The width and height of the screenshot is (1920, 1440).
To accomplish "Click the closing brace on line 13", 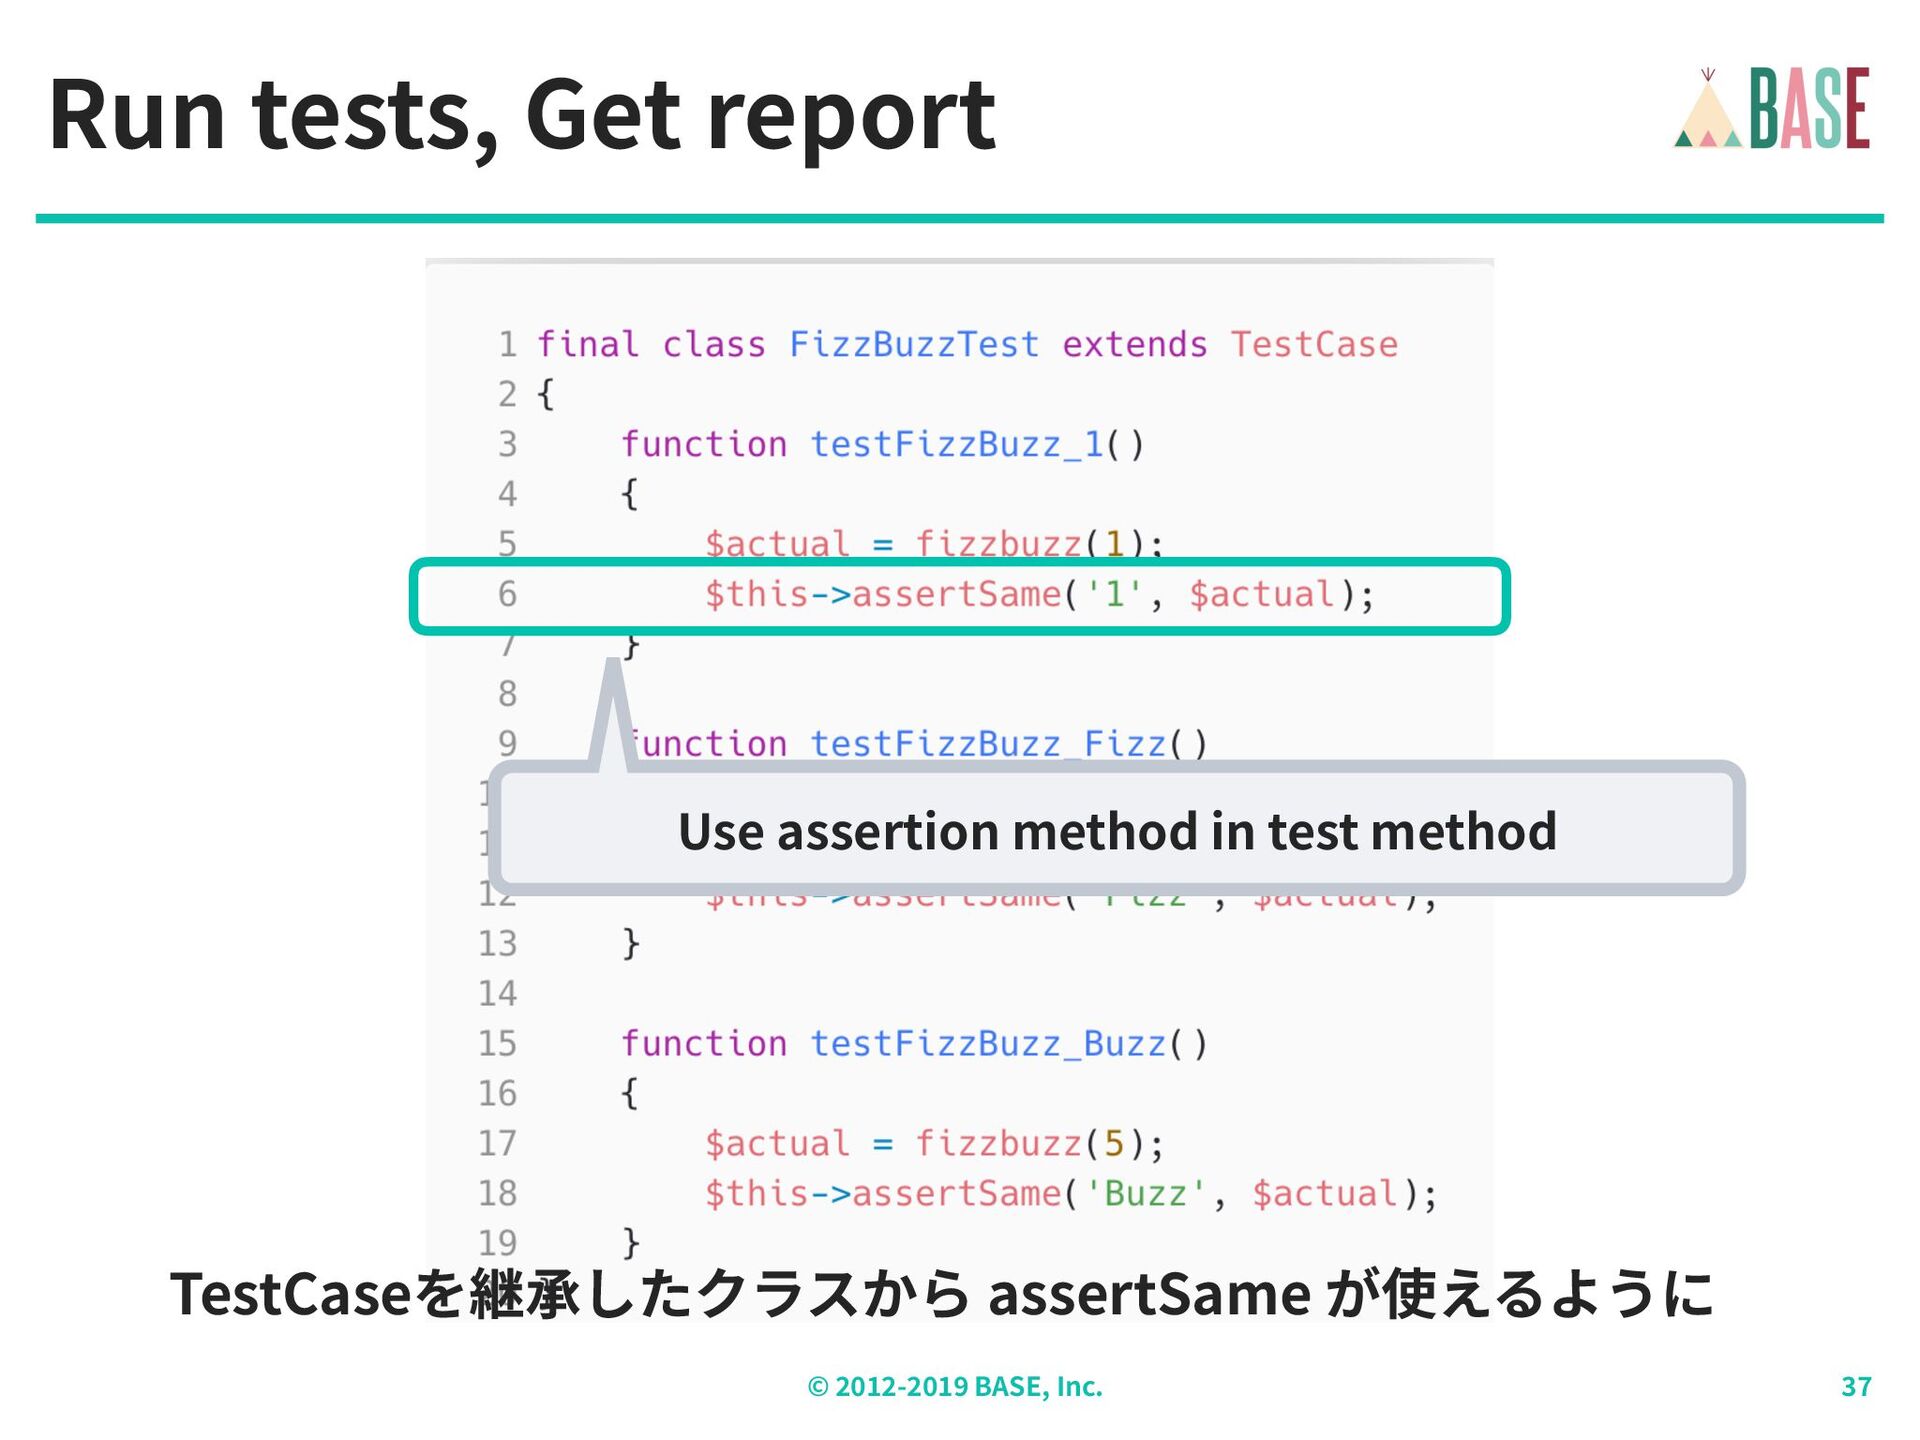I will 630,944.
